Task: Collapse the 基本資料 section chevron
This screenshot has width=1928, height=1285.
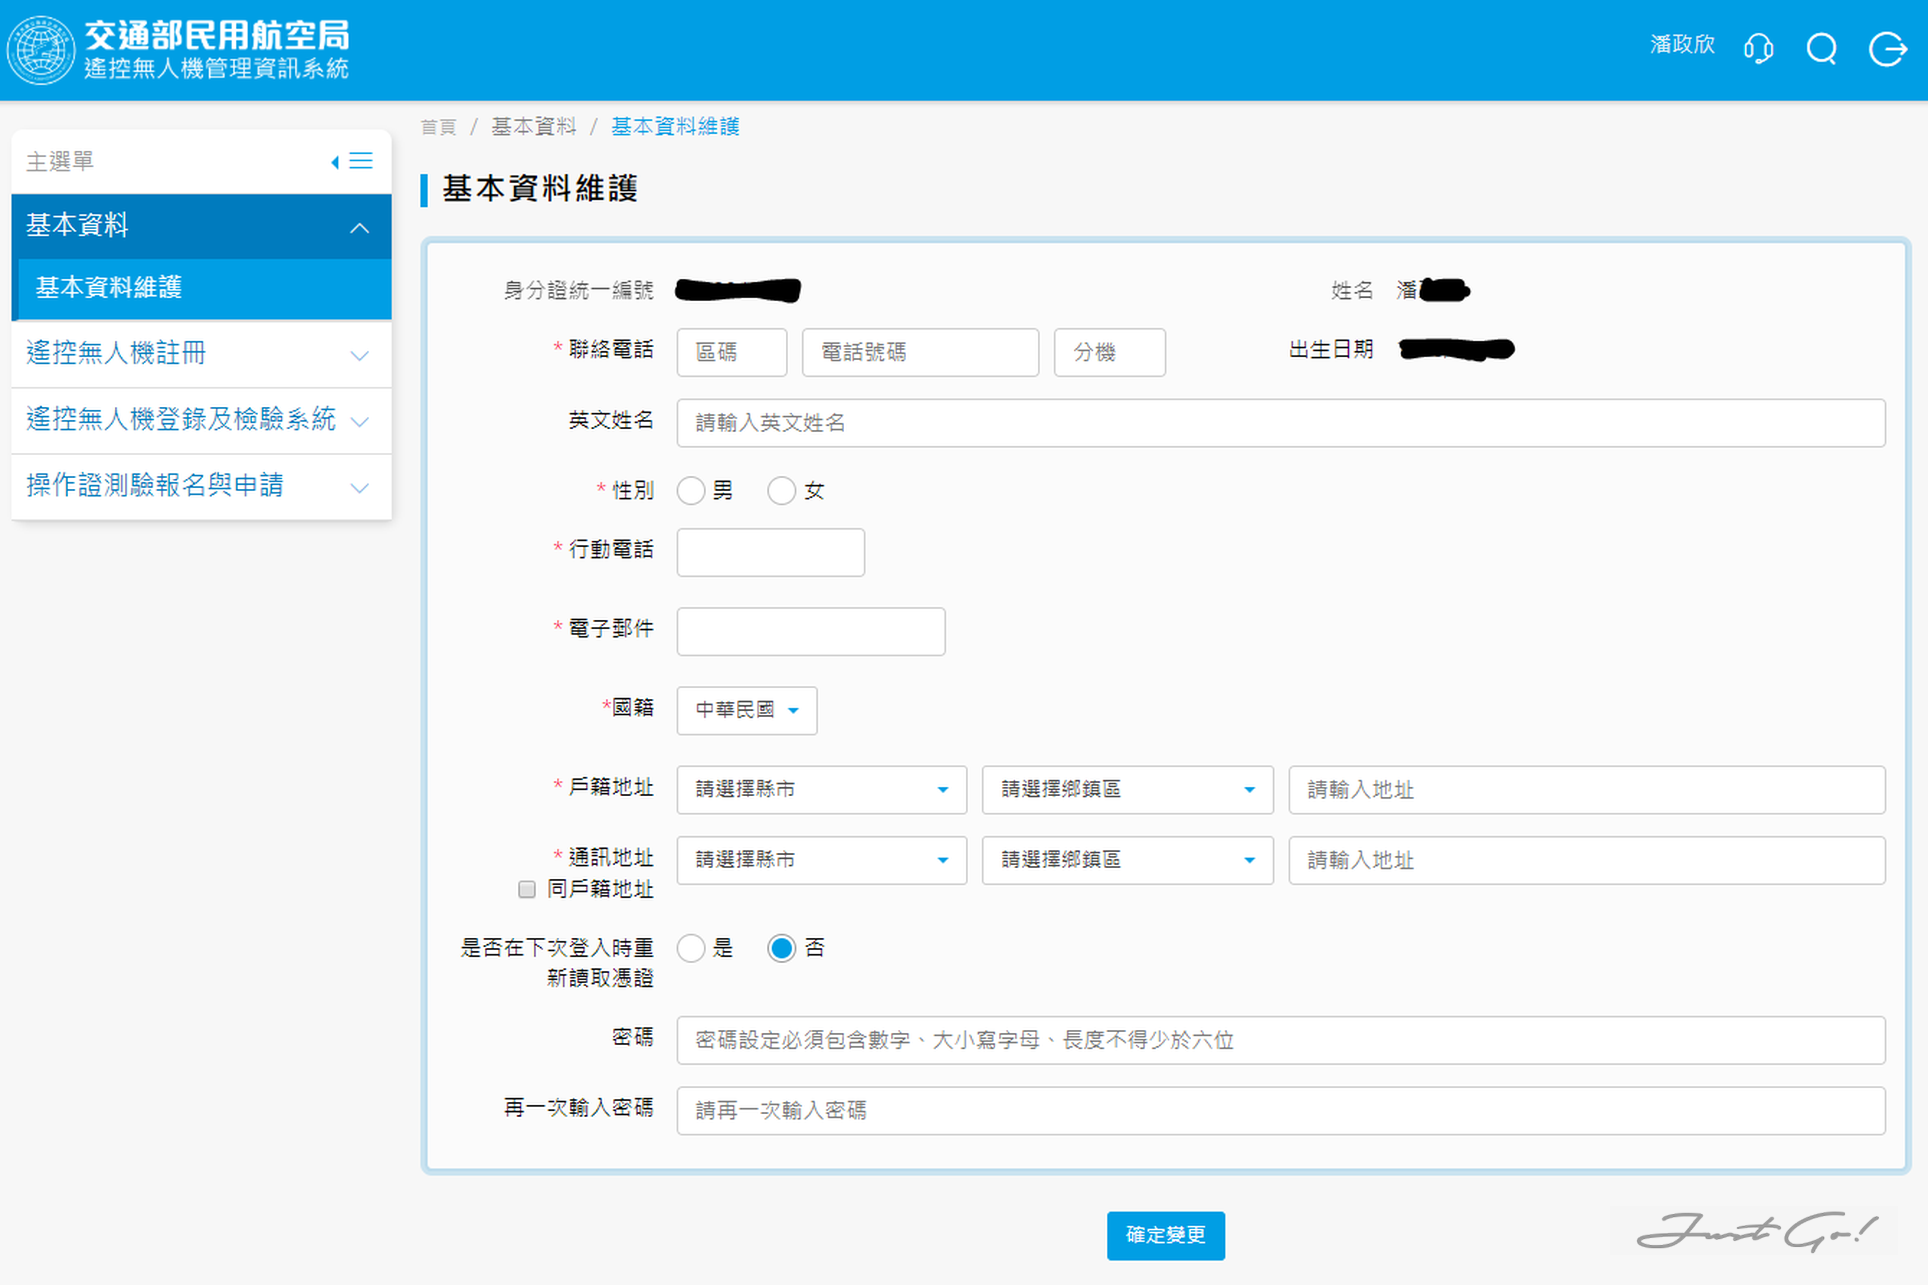Action: pyautogui.click(x=359, y=227)
